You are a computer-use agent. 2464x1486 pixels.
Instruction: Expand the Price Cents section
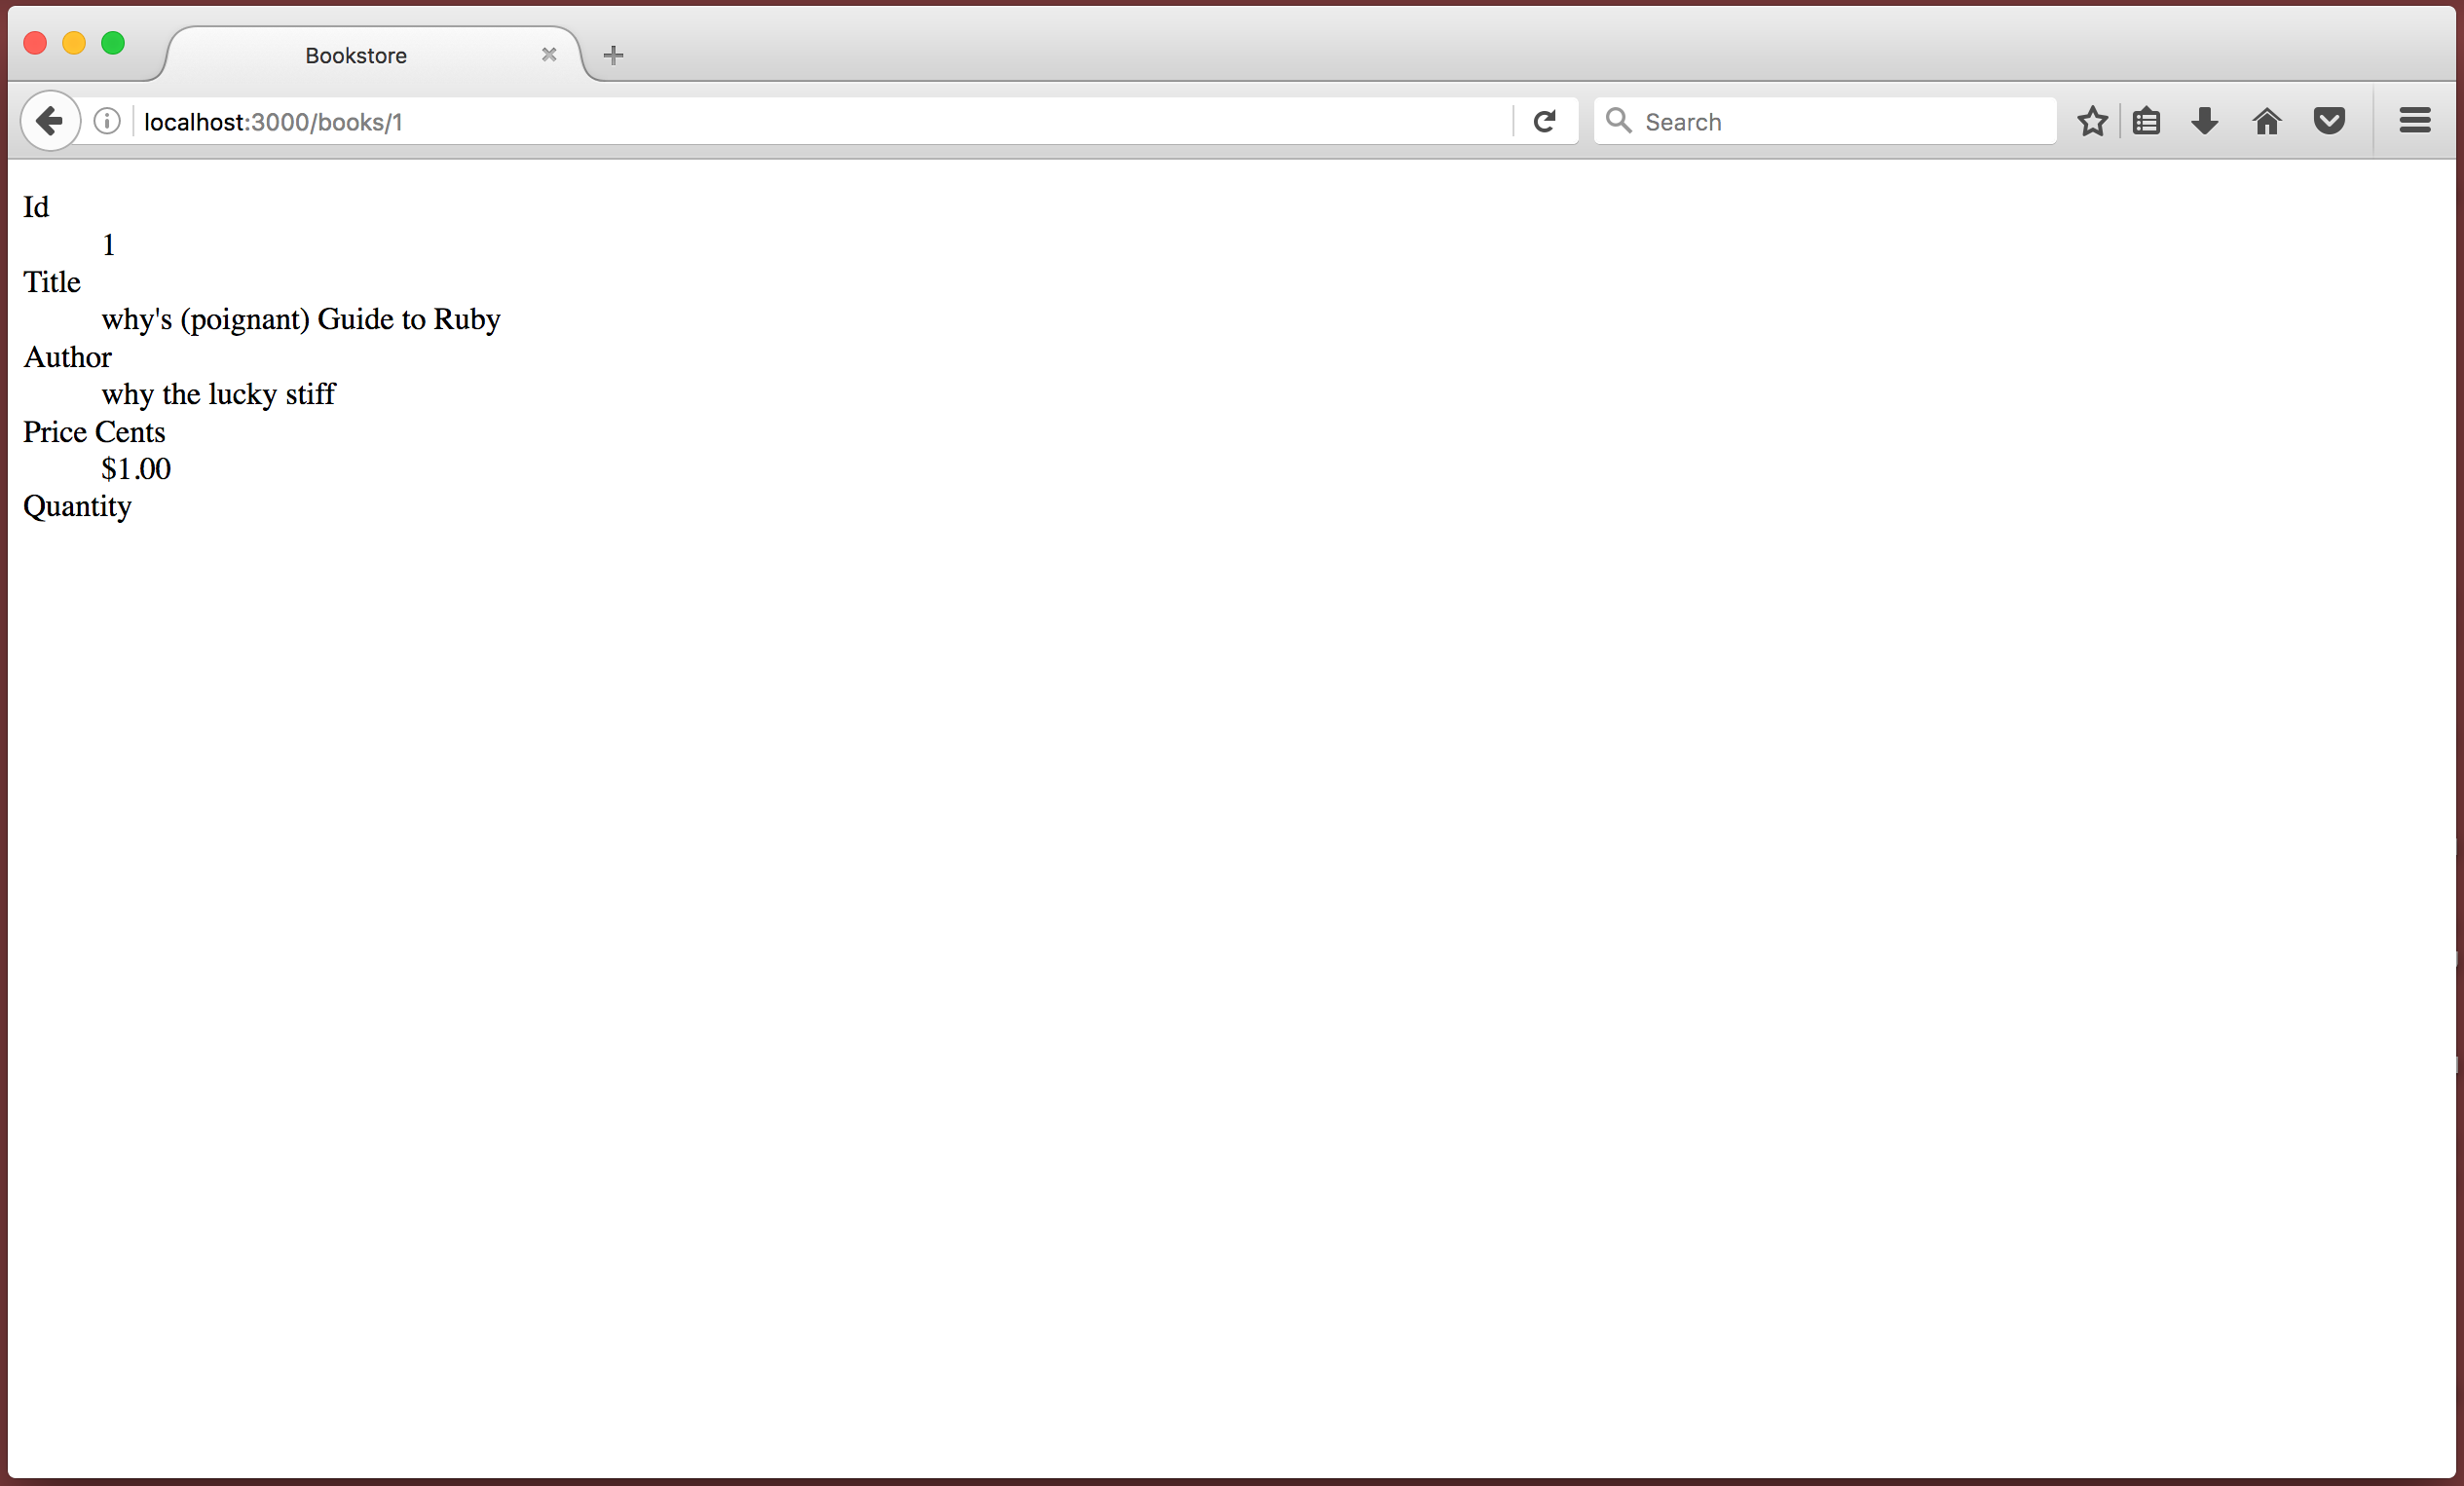click(92, 431)
